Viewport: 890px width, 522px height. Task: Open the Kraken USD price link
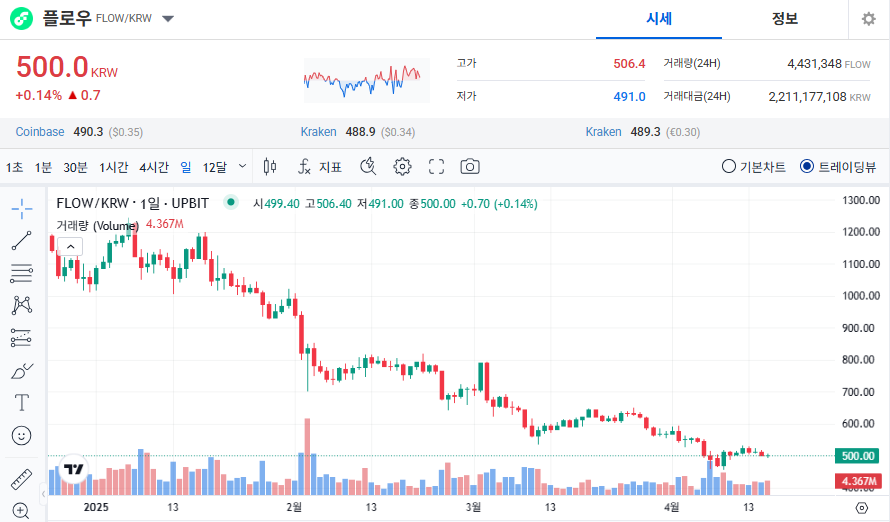(318, 132)
